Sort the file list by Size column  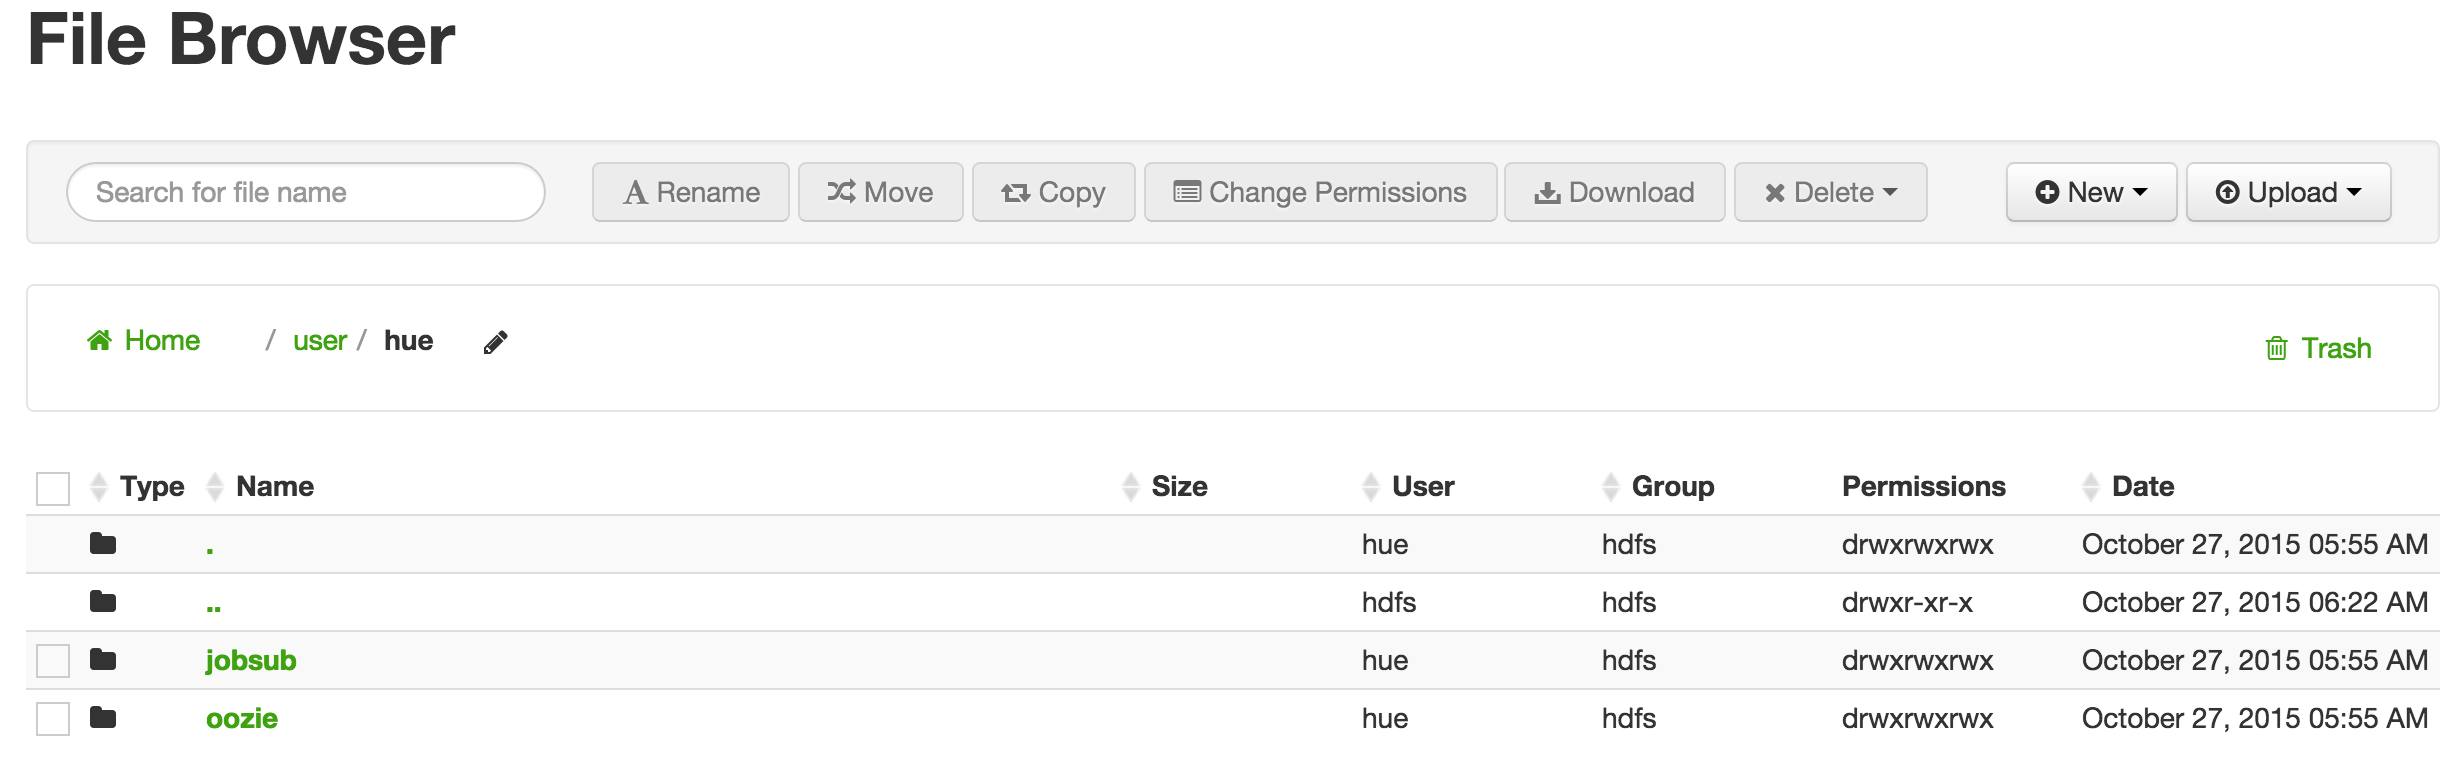pyautogui.click(x=1178, y=486)
